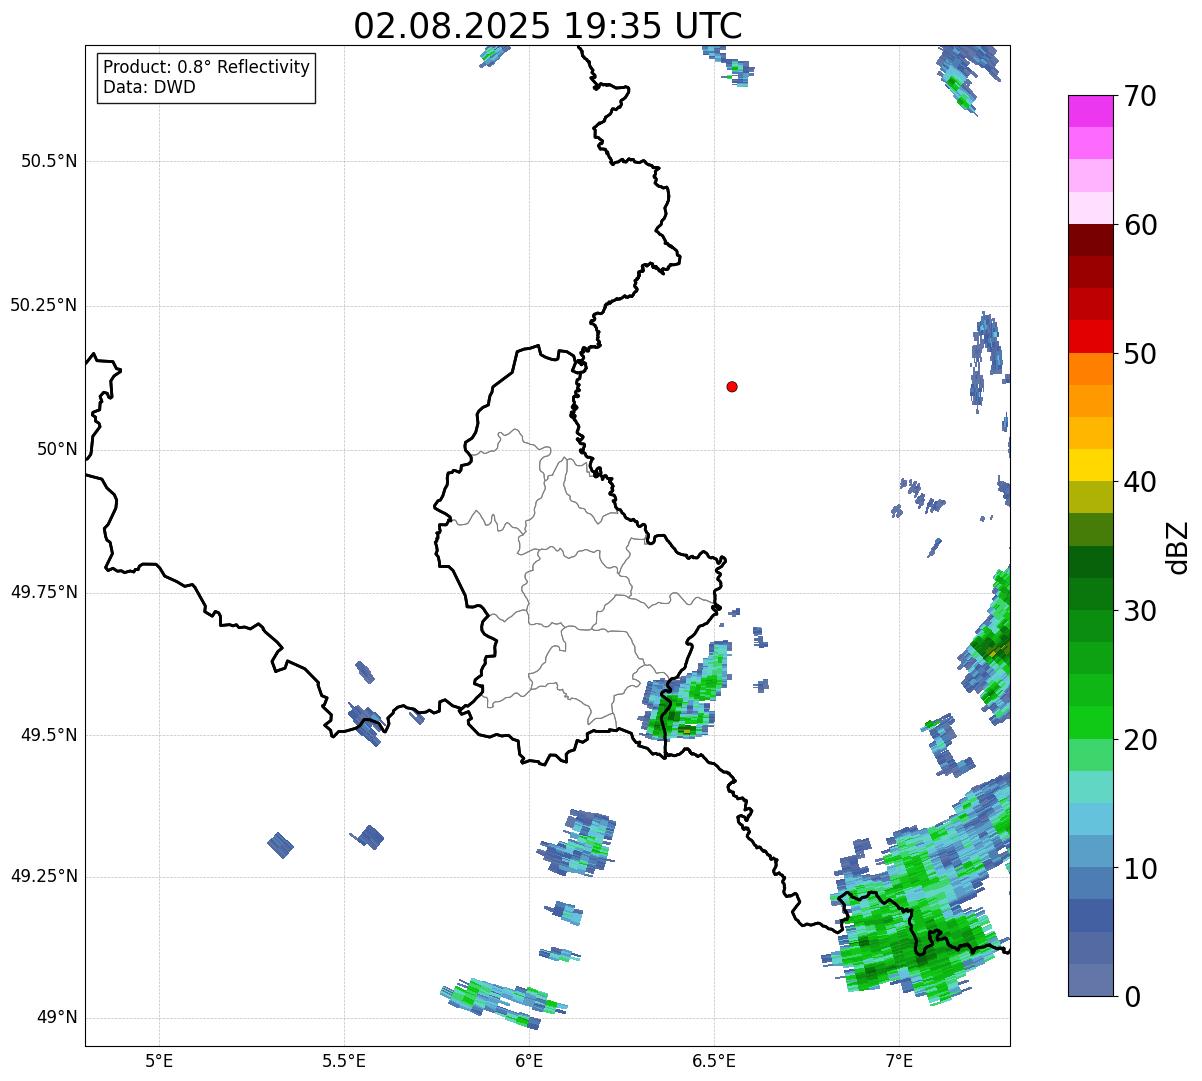This screenshot has height=1081, width=1202.
Task: Click the colorbar tick label 40
Action: (1141, 482)
